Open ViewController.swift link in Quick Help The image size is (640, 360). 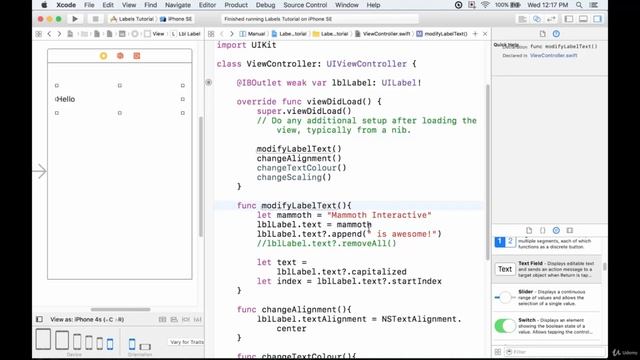553,56
